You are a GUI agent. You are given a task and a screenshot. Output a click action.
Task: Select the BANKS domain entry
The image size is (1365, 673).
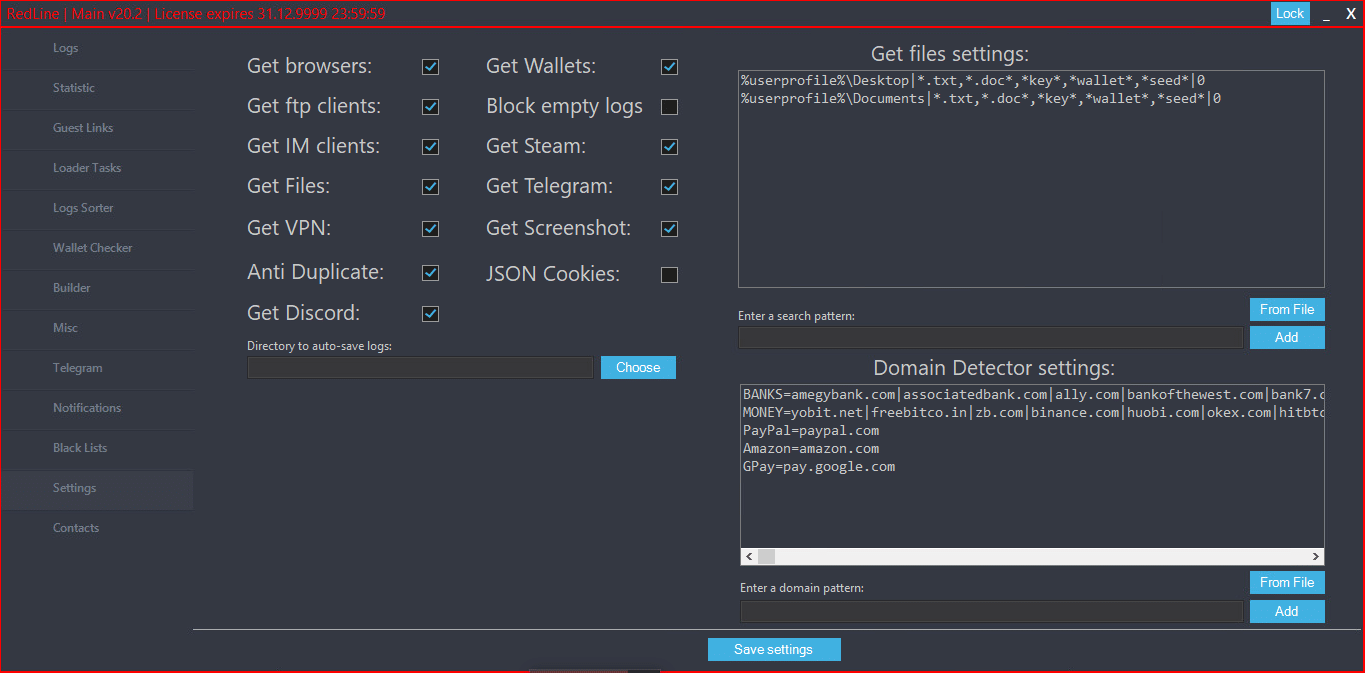coord(1033,394)
